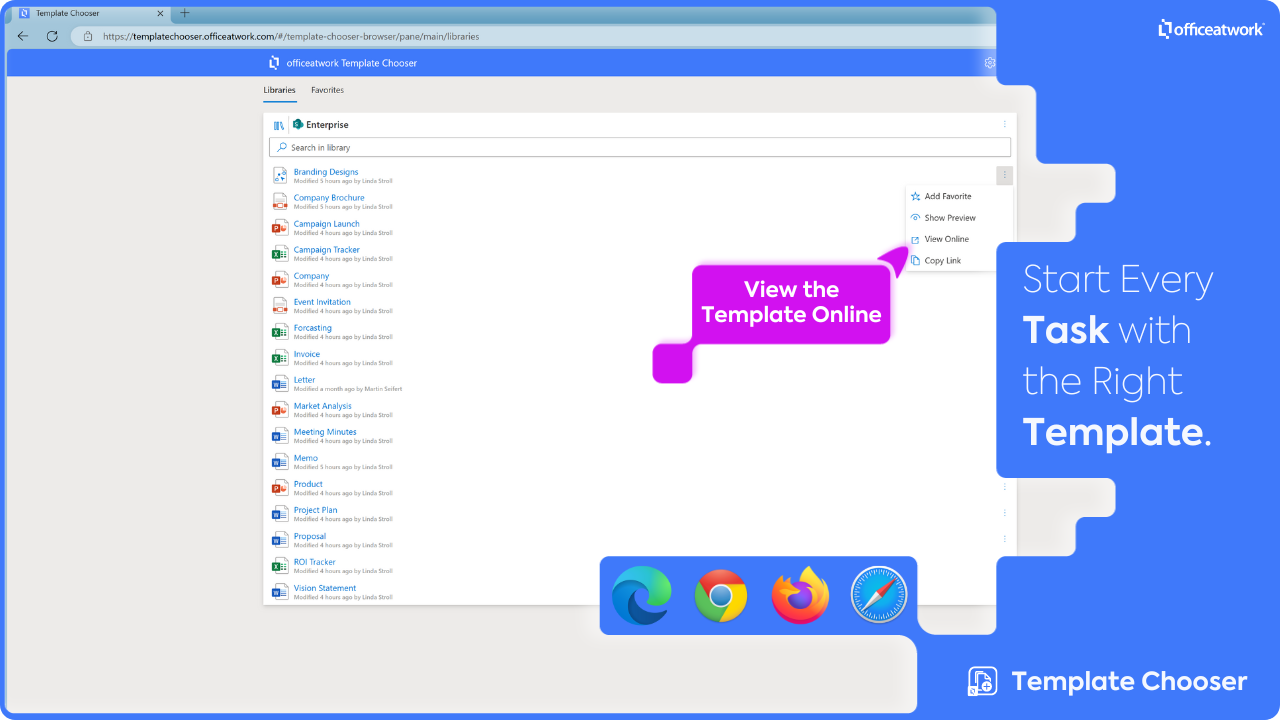1280x720 pixels.
Task: Open more options for Project Plan row
Action: (x=1005, y=513)
